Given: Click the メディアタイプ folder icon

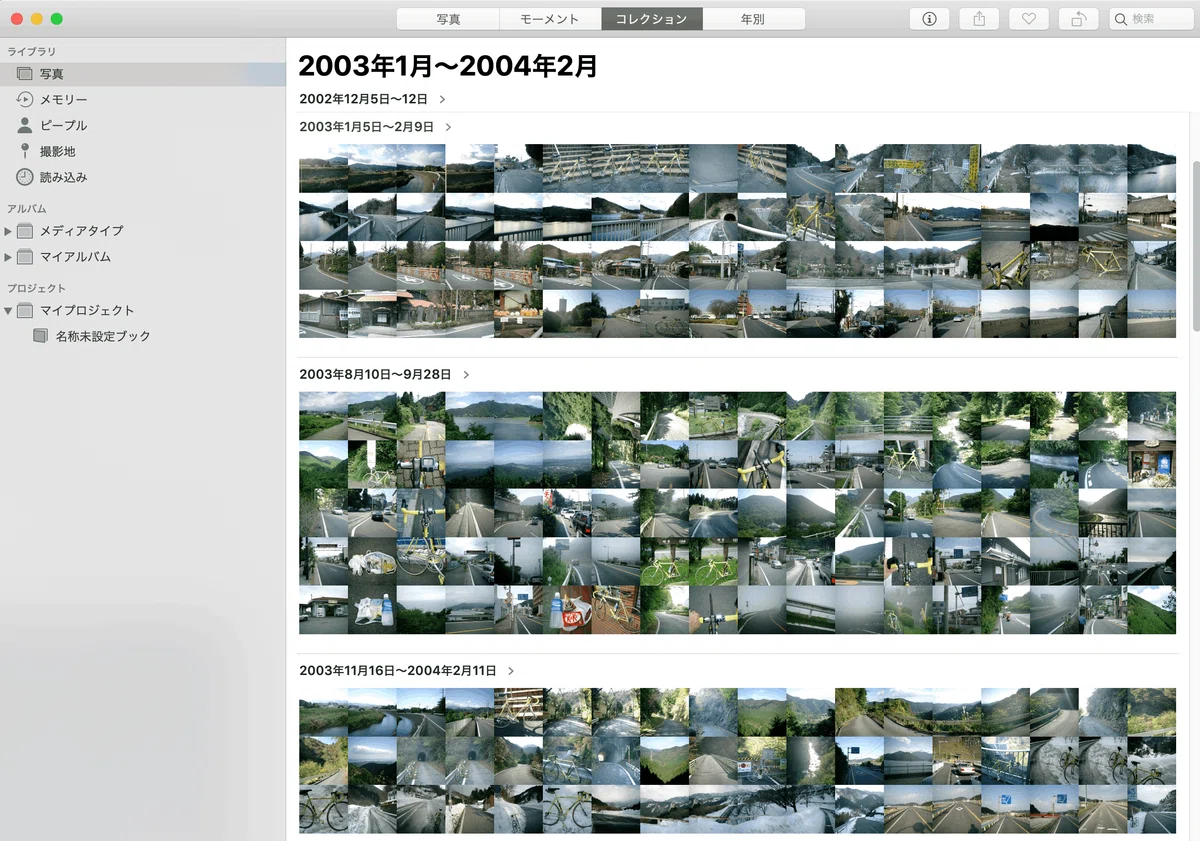Looking at the screenshot, I should point(25,231).
